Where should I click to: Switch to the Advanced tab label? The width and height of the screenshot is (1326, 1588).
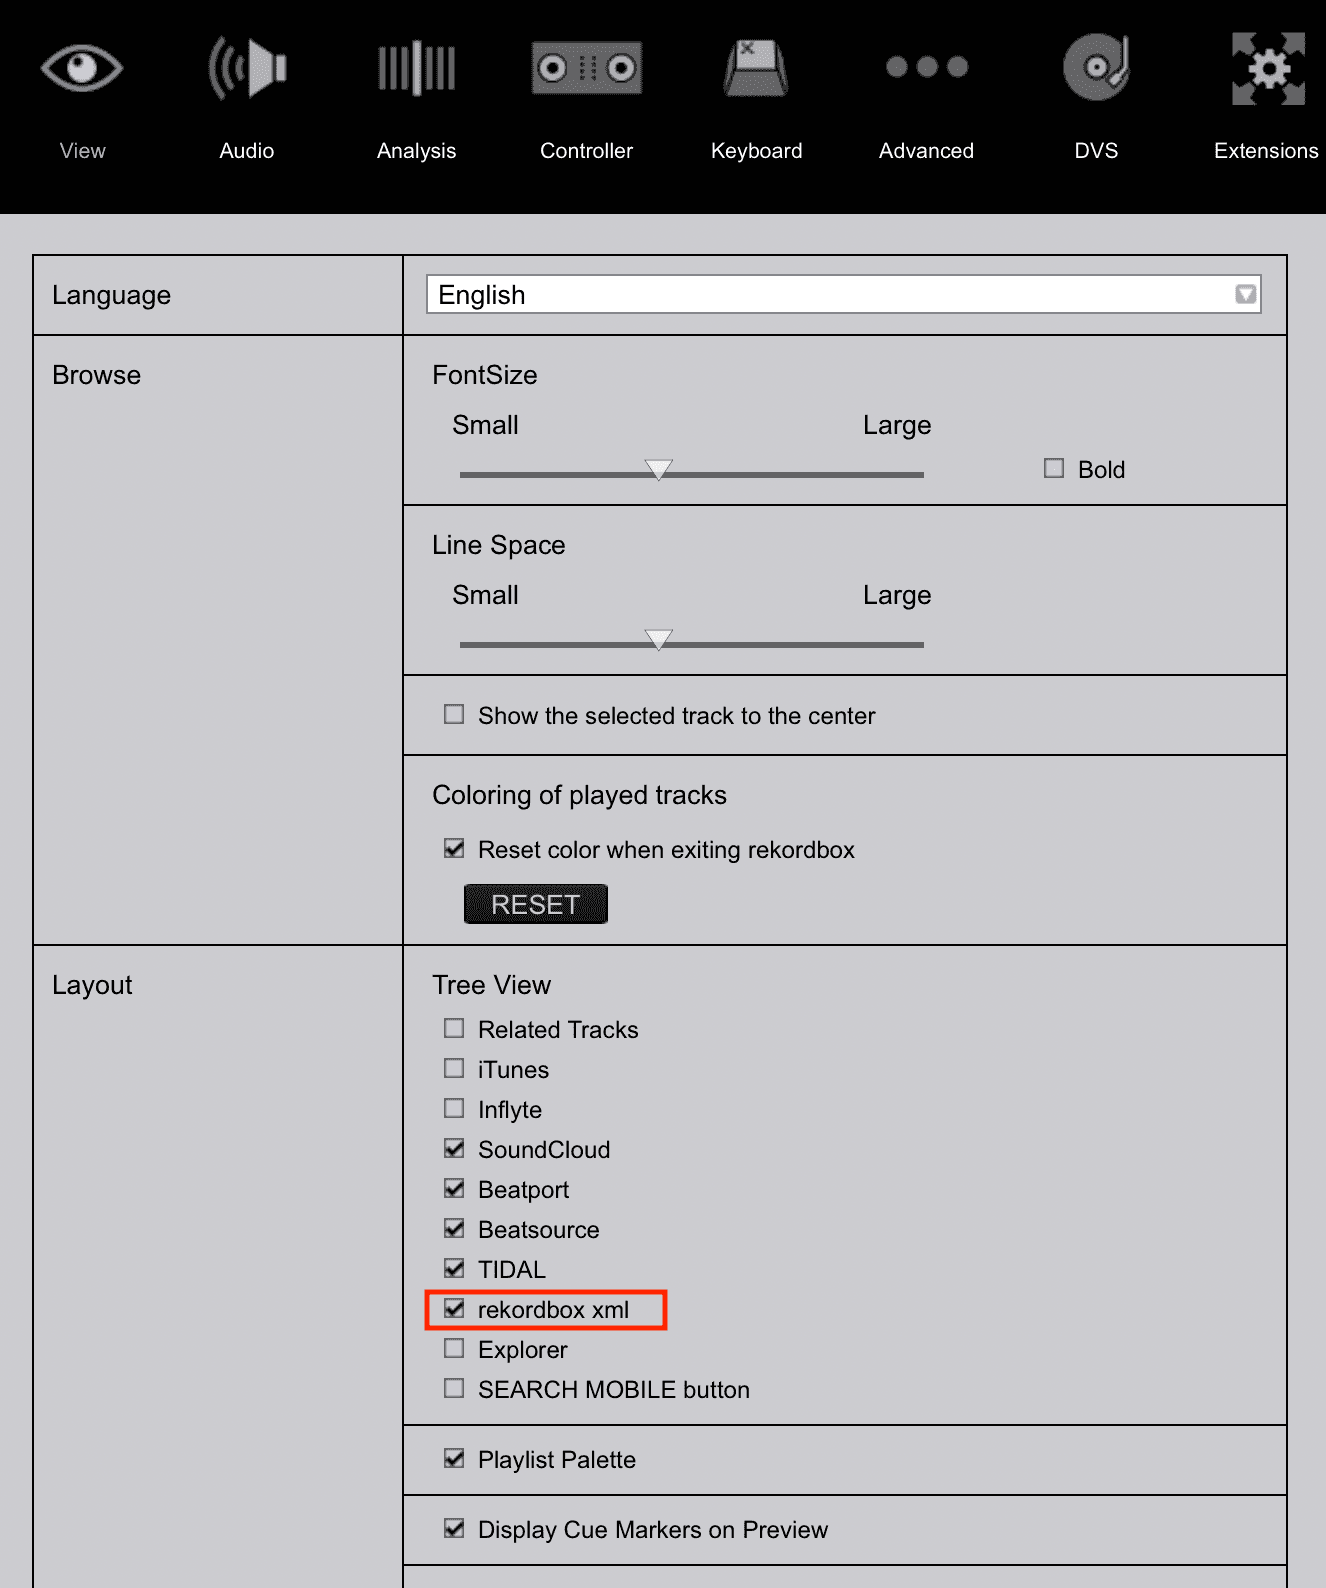pos(927,151)
